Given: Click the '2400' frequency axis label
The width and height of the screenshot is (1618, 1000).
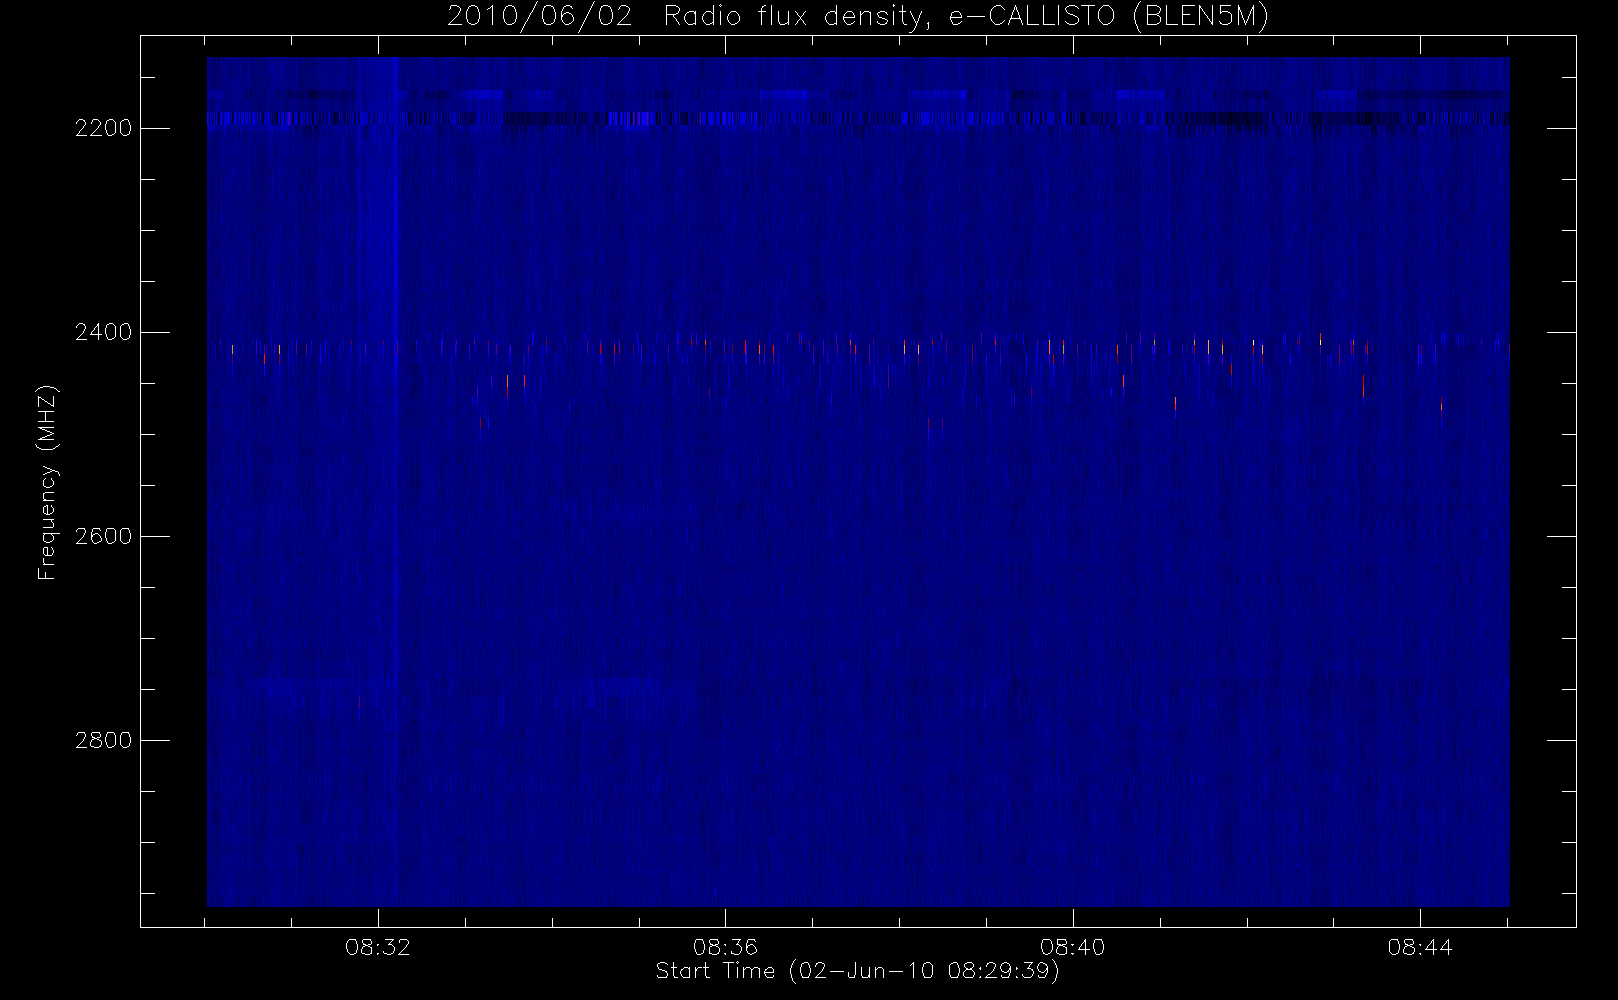Looking at the screenshot, I should tap(103, 333).
